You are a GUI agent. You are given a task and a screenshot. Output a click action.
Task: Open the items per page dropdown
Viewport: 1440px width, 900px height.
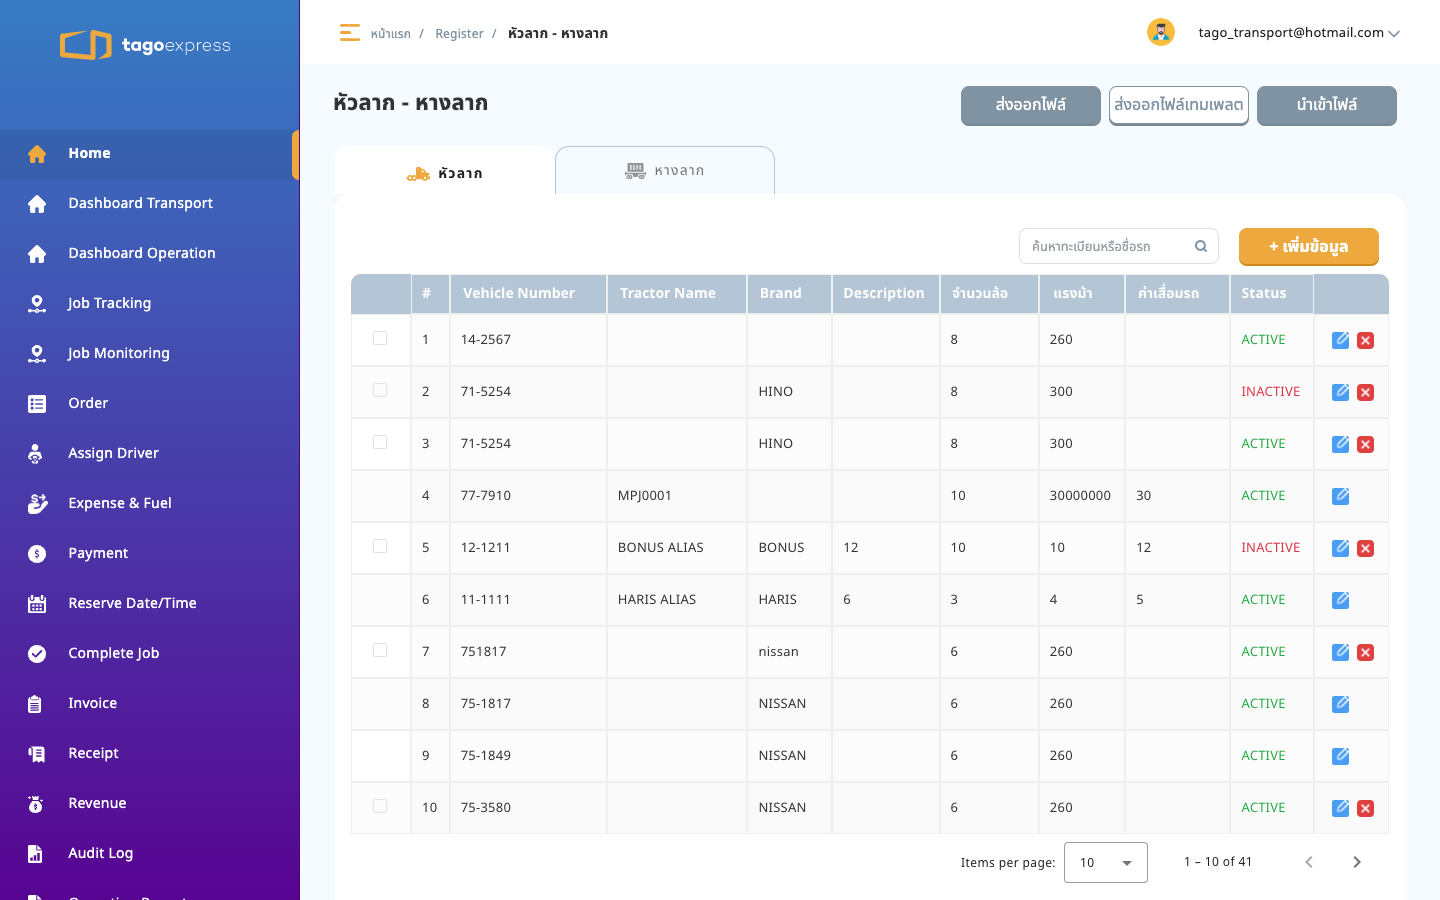point(1106,862)
